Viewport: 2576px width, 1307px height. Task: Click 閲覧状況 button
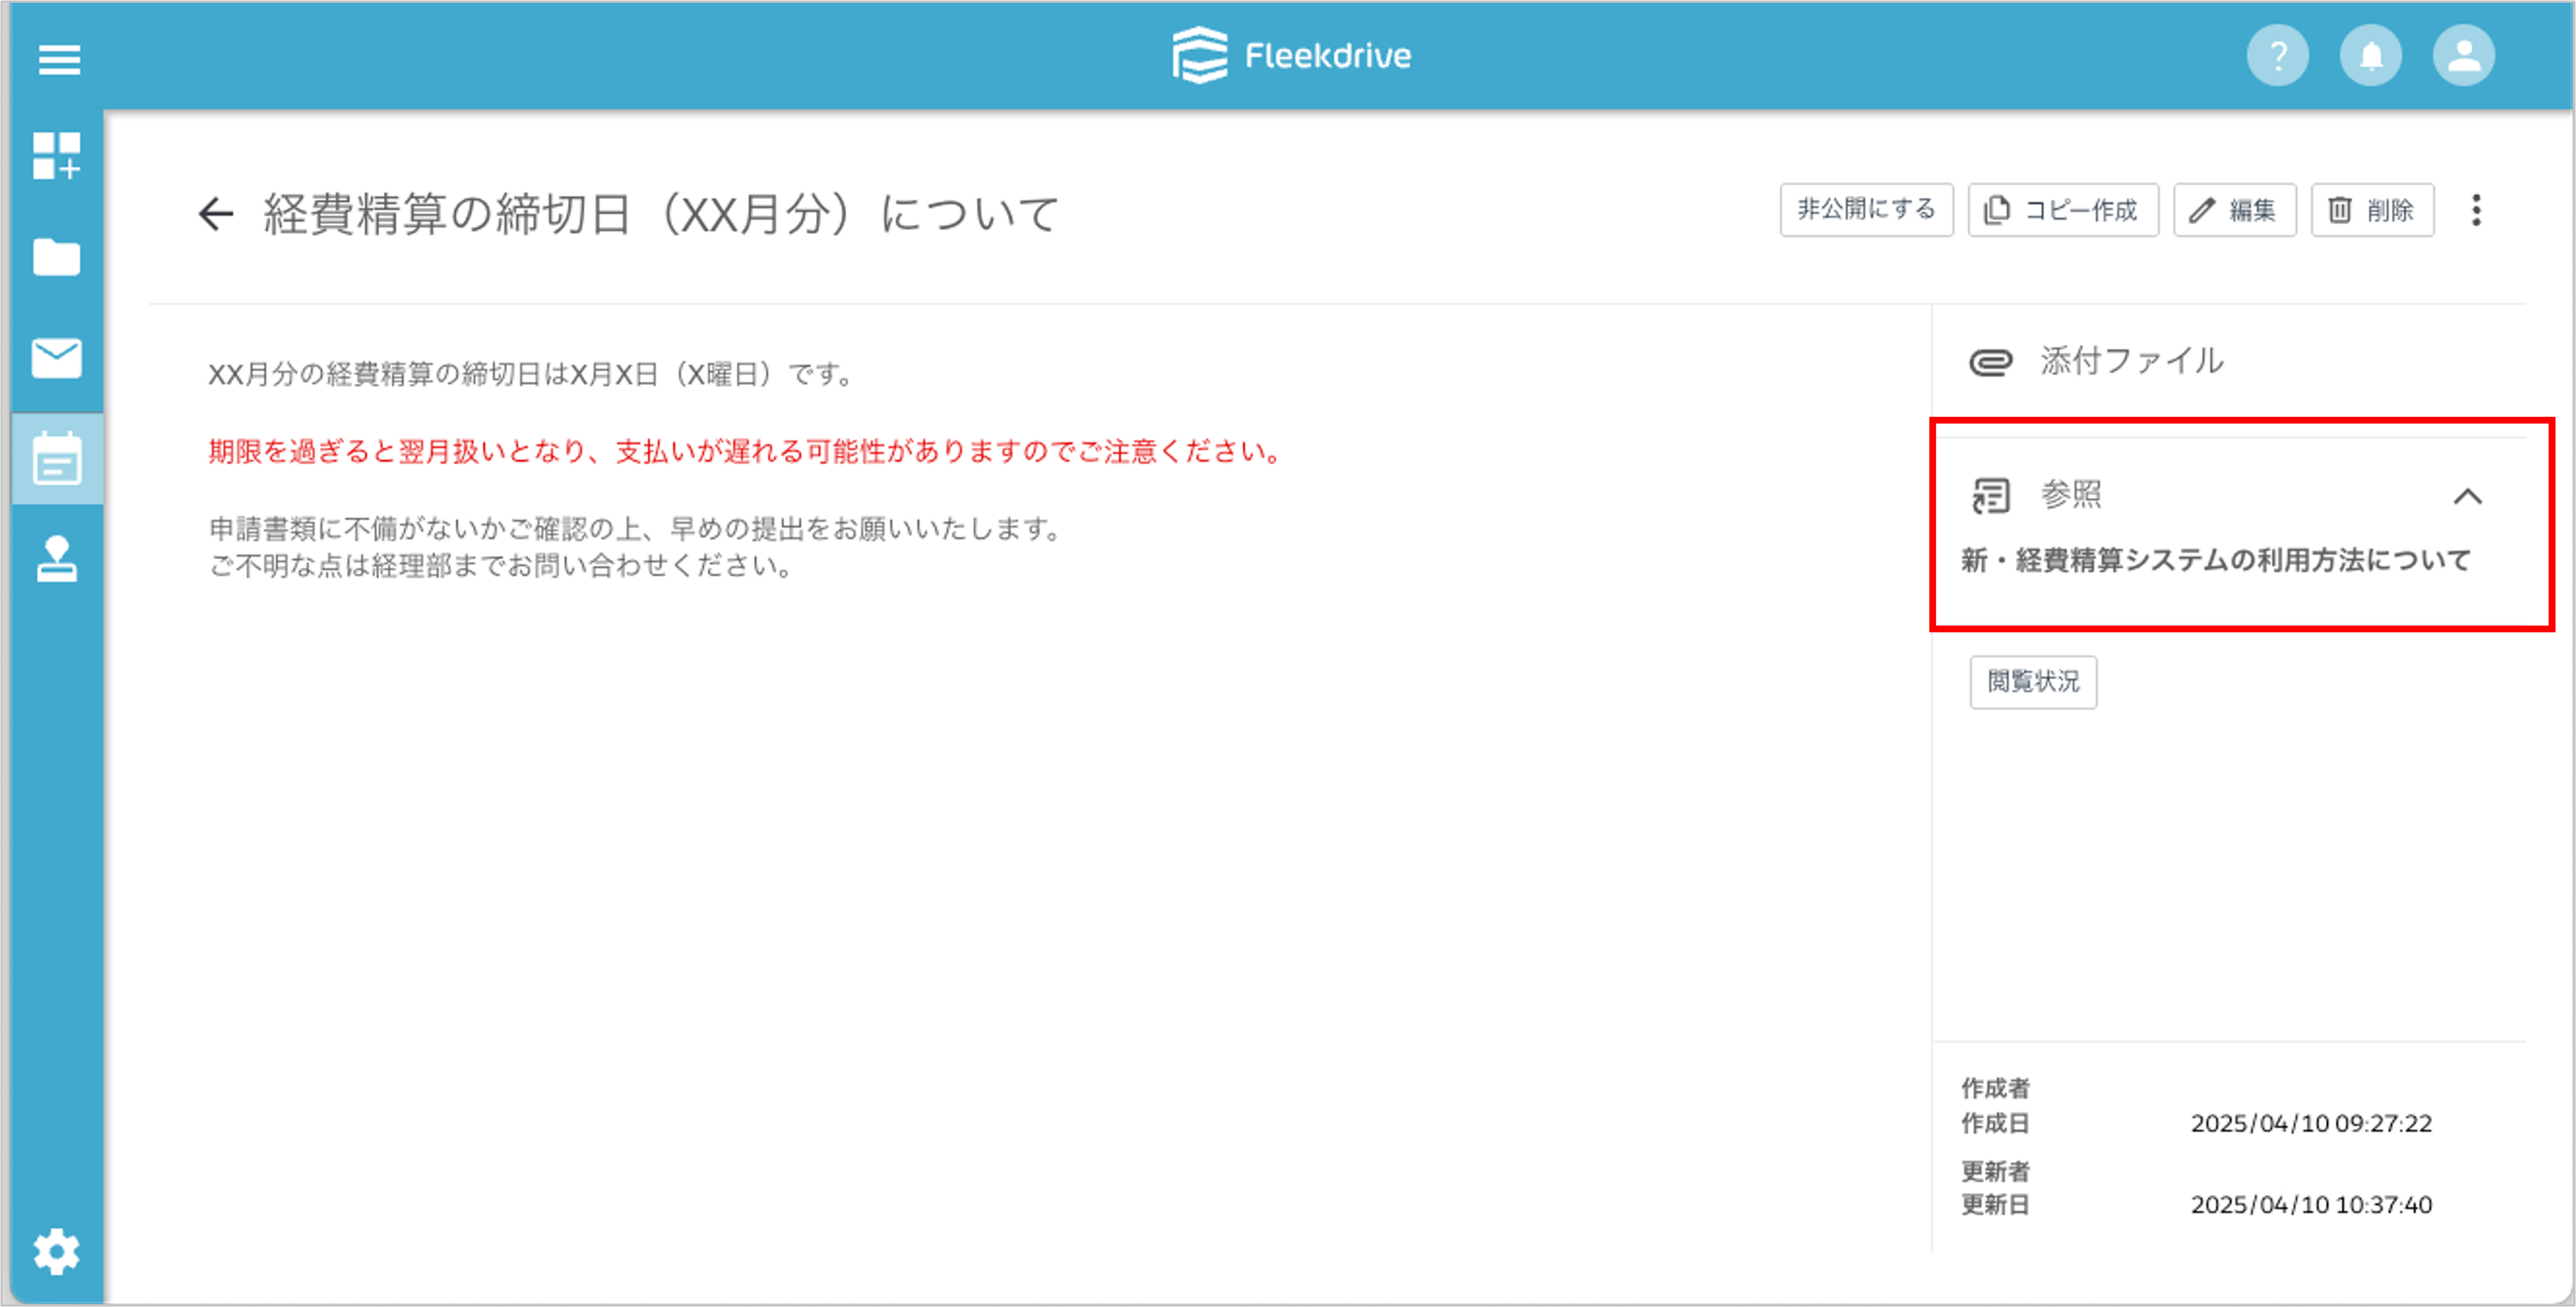coord(2033,682)
